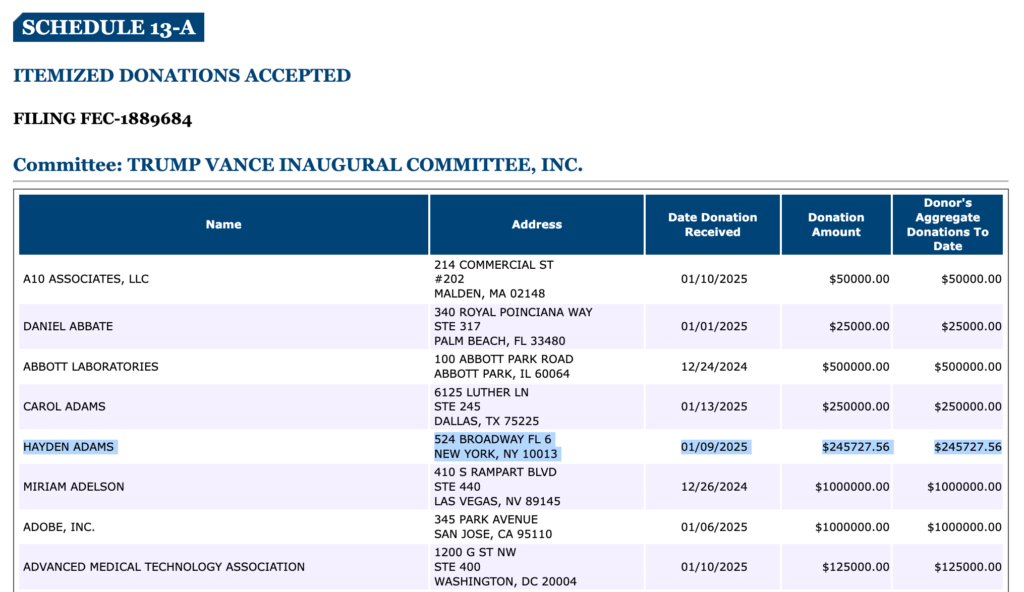Click the A10 ASSOCIATES, LLC name cell
1024x592 pixels.
pyautogui.click(x=86, y=279)
